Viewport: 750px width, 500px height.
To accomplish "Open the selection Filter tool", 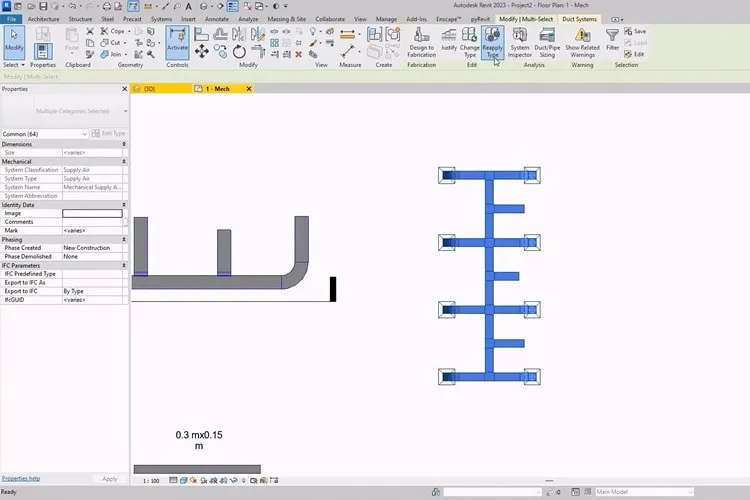I will click(x=612, y=39).
